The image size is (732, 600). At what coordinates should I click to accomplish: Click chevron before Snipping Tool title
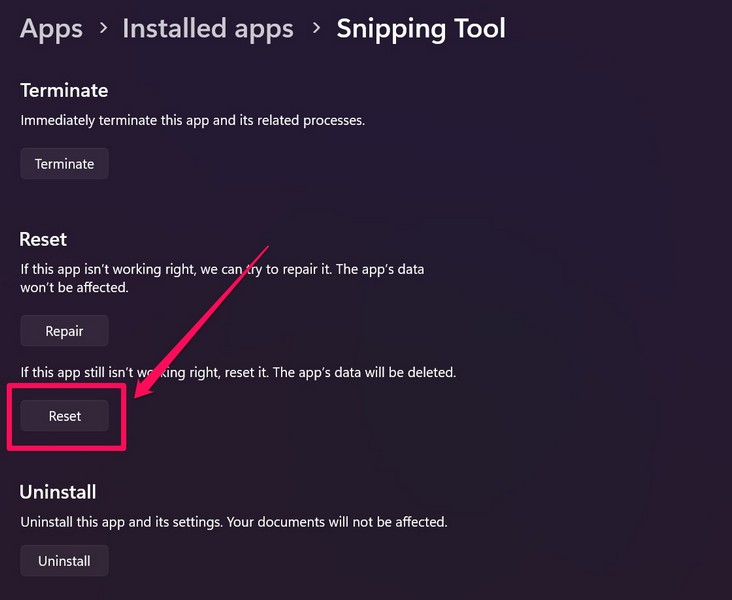(x=316, y=29)
